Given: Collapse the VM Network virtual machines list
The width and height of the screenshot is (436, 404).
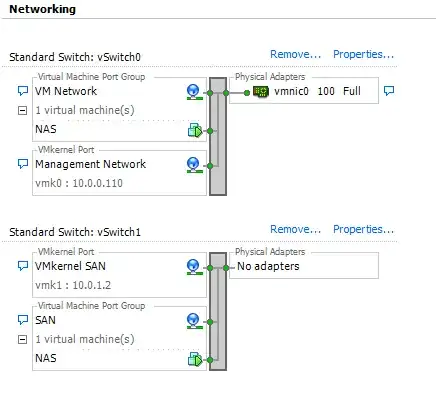Looking at the screenshot, I should (x=22, y=110).
